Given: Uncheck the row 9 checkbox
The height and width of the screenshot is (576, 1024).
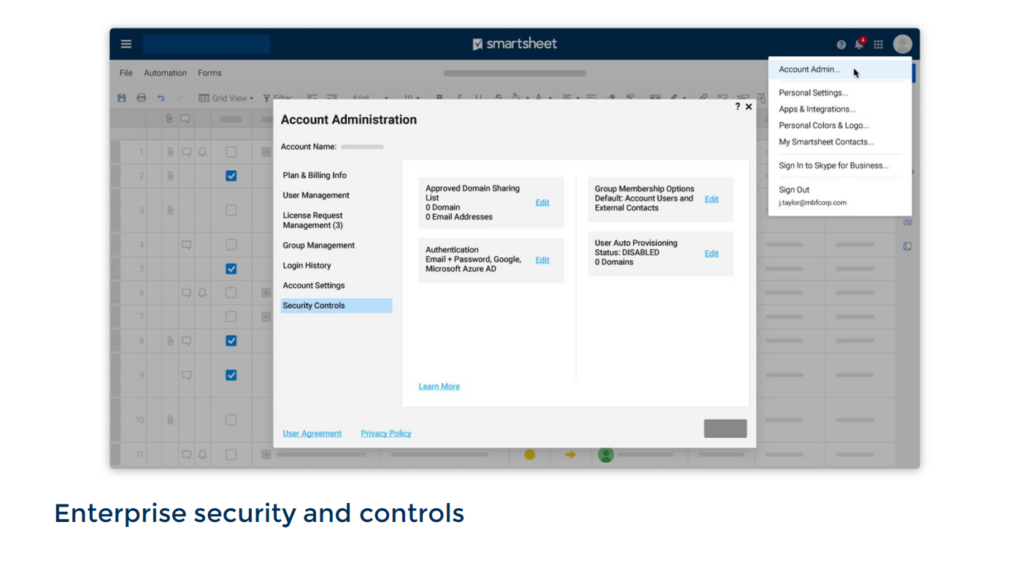Looking at the screenshot, I should tap(231, 375).
